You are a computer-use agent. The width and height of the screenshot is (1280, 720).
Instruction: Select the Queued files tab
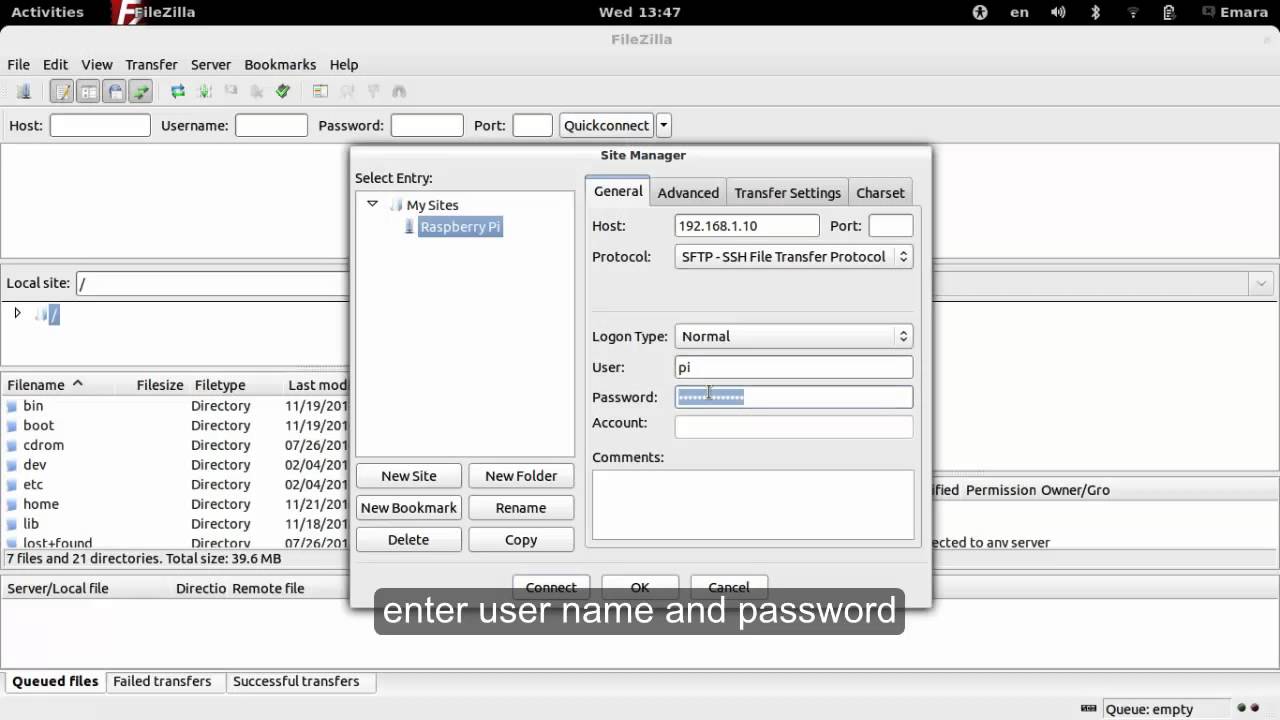pyautogui.click(x=55, y=681)
